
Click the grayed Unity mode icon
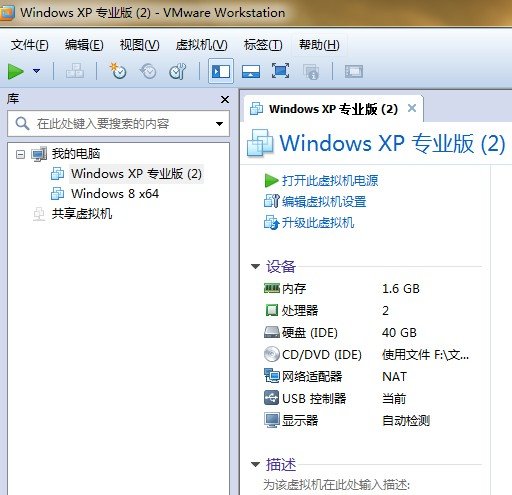pos(311,72)
